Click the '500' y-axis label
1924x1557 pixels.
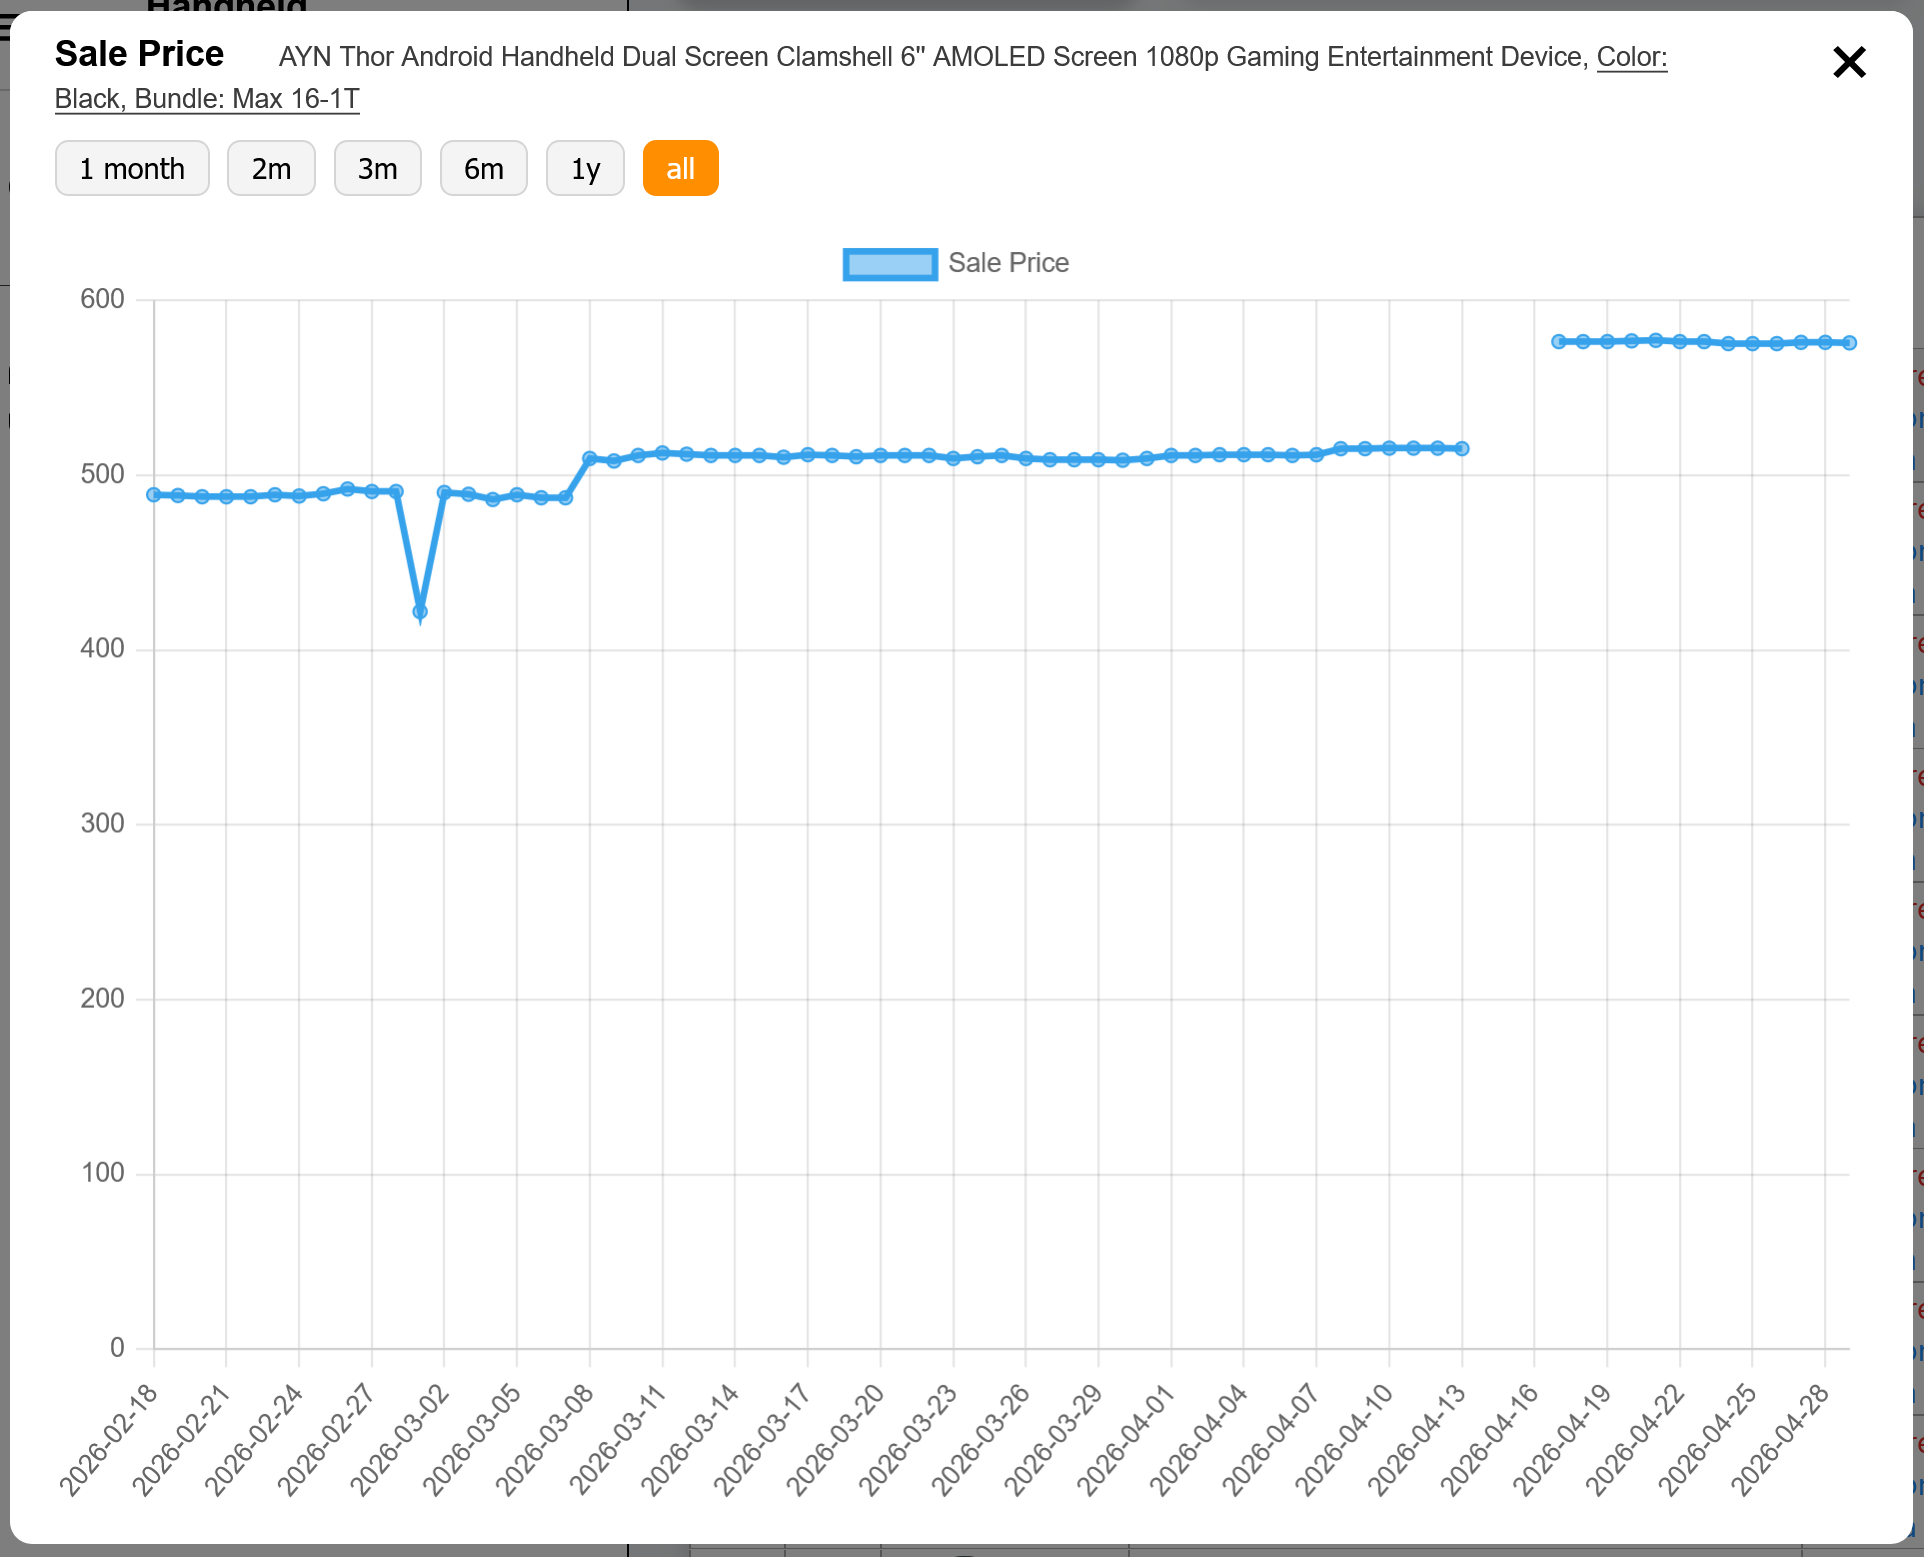coord(102,474)
